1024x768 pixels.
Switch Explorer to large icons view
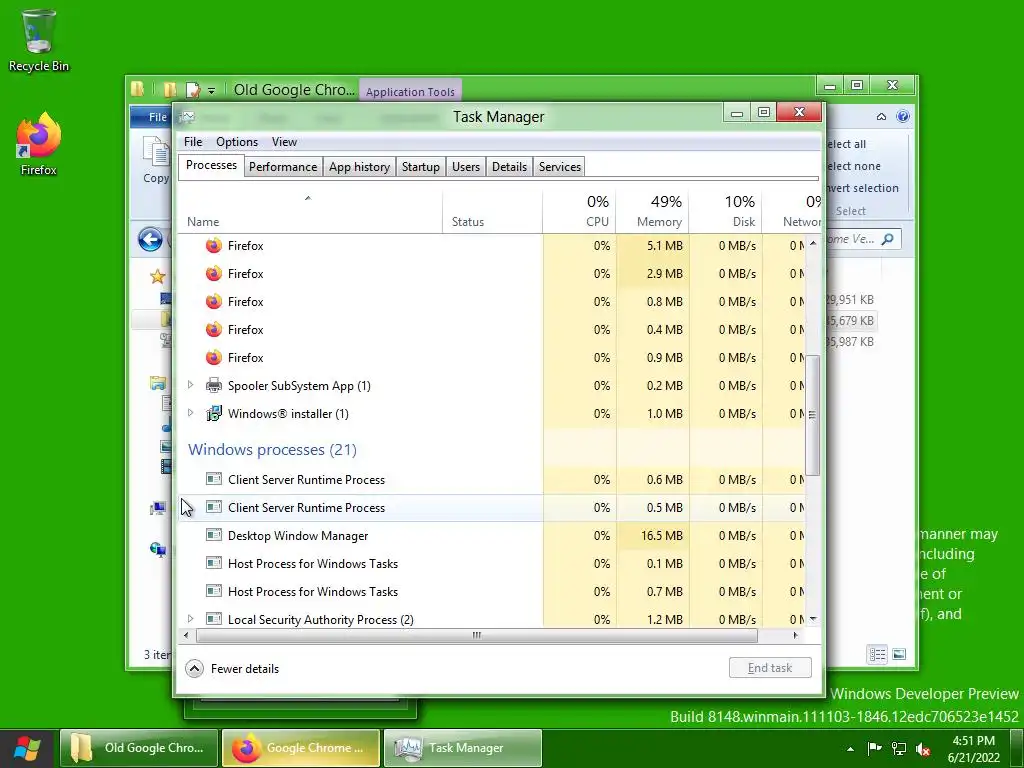coord(899,654)
